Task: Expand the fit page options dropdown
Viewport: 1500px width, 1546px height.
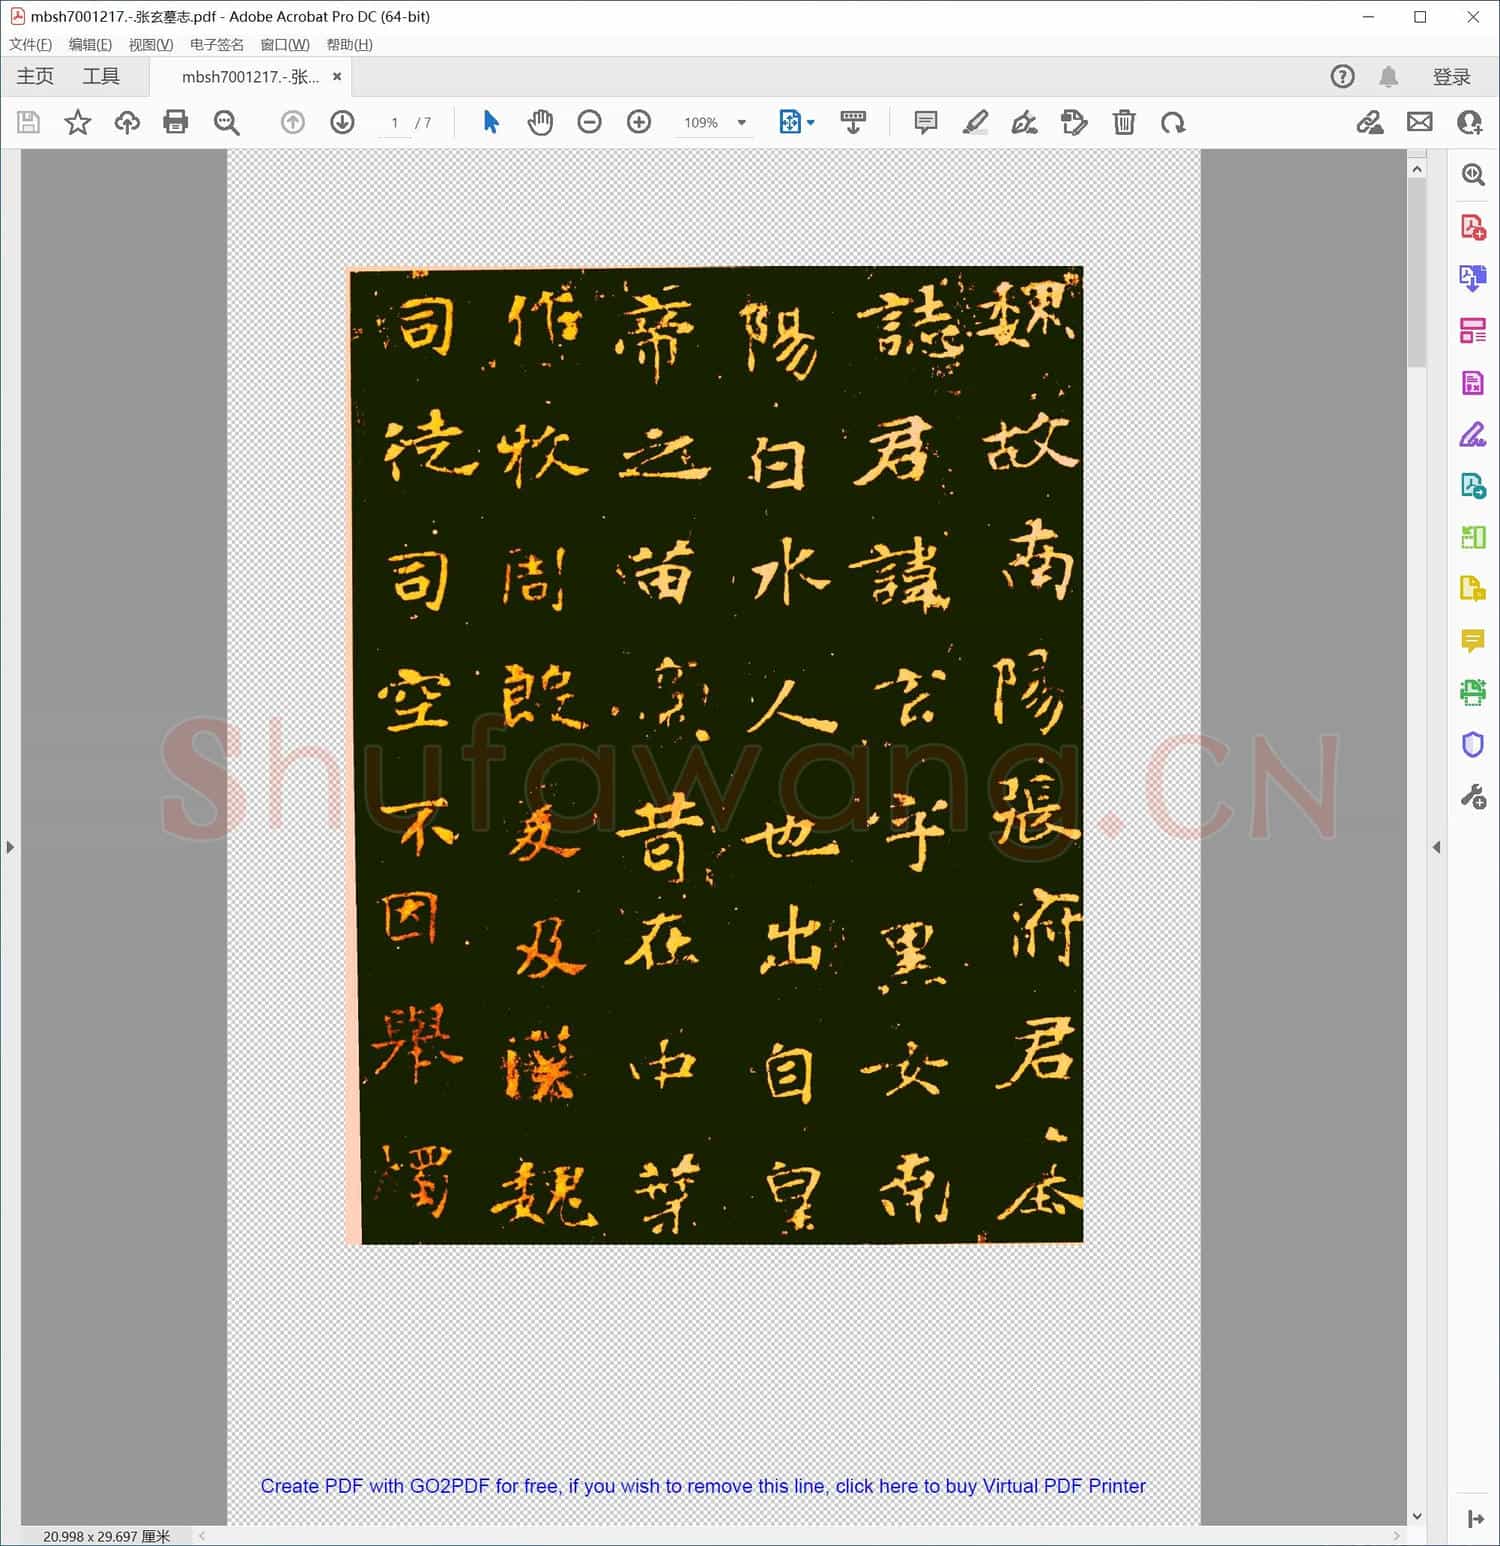Action: (x=810, y=123)
